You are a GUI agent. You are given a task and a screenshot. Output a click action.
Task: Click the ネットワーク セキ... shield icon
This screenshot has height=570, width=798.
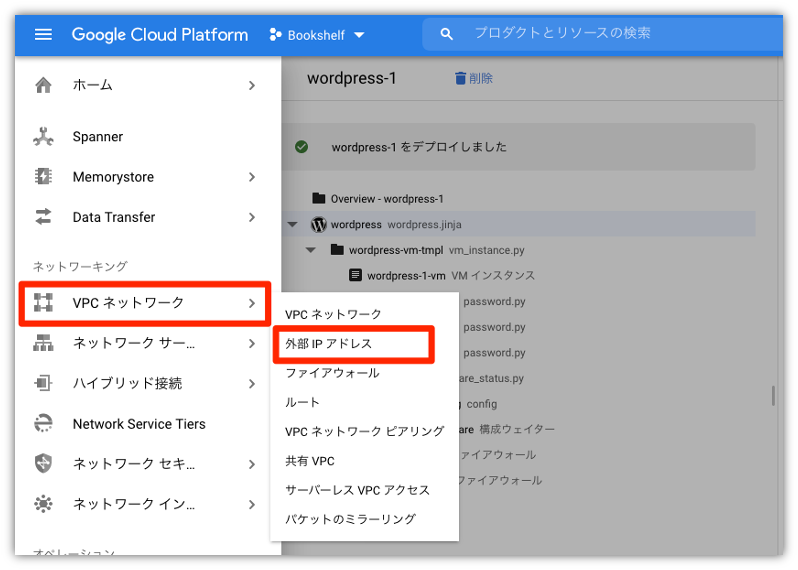click(x=43, y=464)
